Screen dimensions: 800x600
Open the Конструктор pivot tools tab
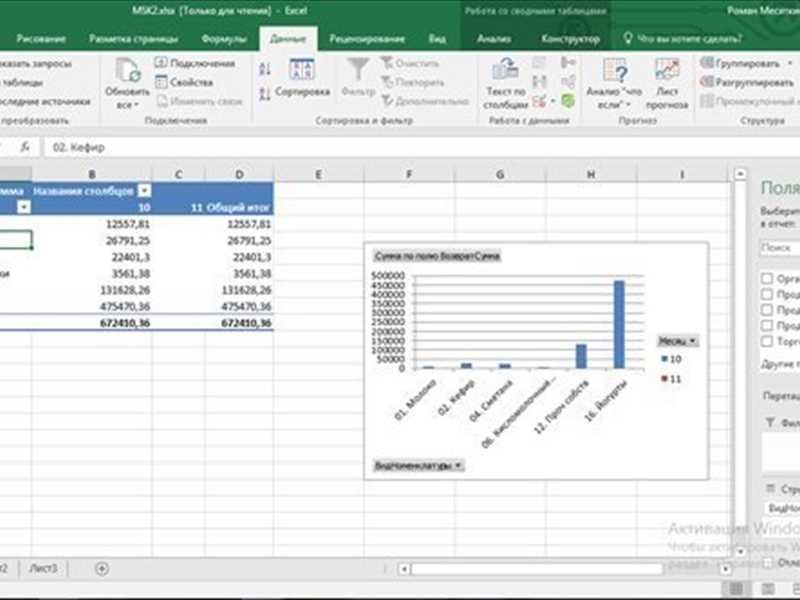pyautogui.click(x=570, y=39)
